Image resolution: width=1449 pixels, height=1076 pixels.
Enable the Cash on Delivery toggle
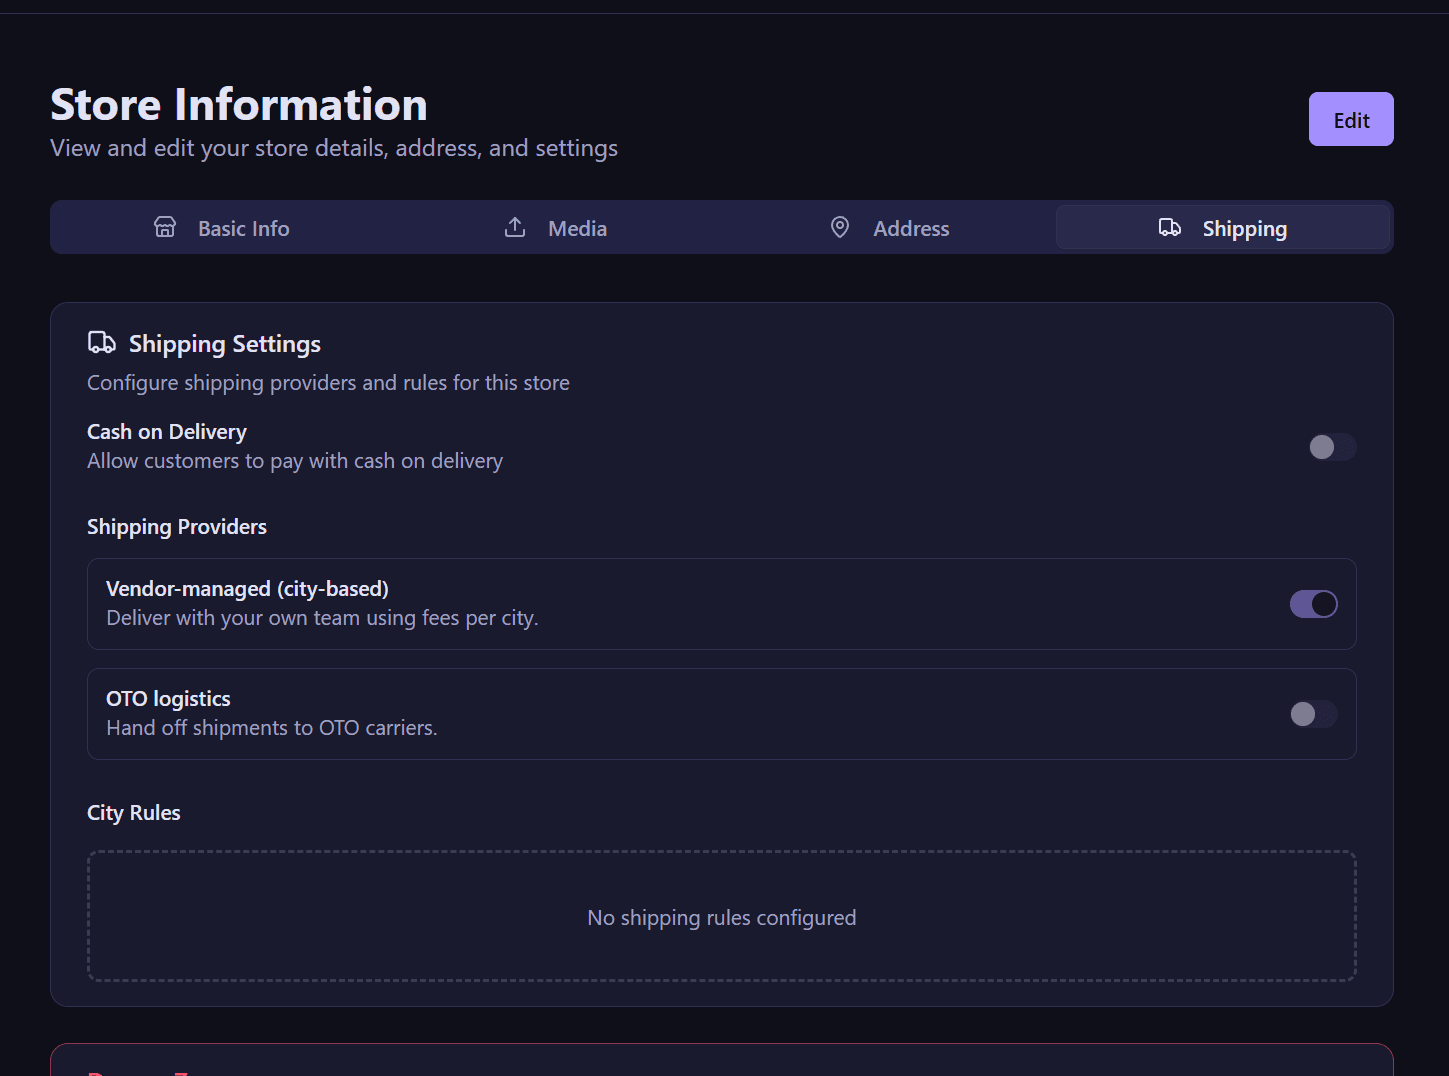tap(1333, 447)
